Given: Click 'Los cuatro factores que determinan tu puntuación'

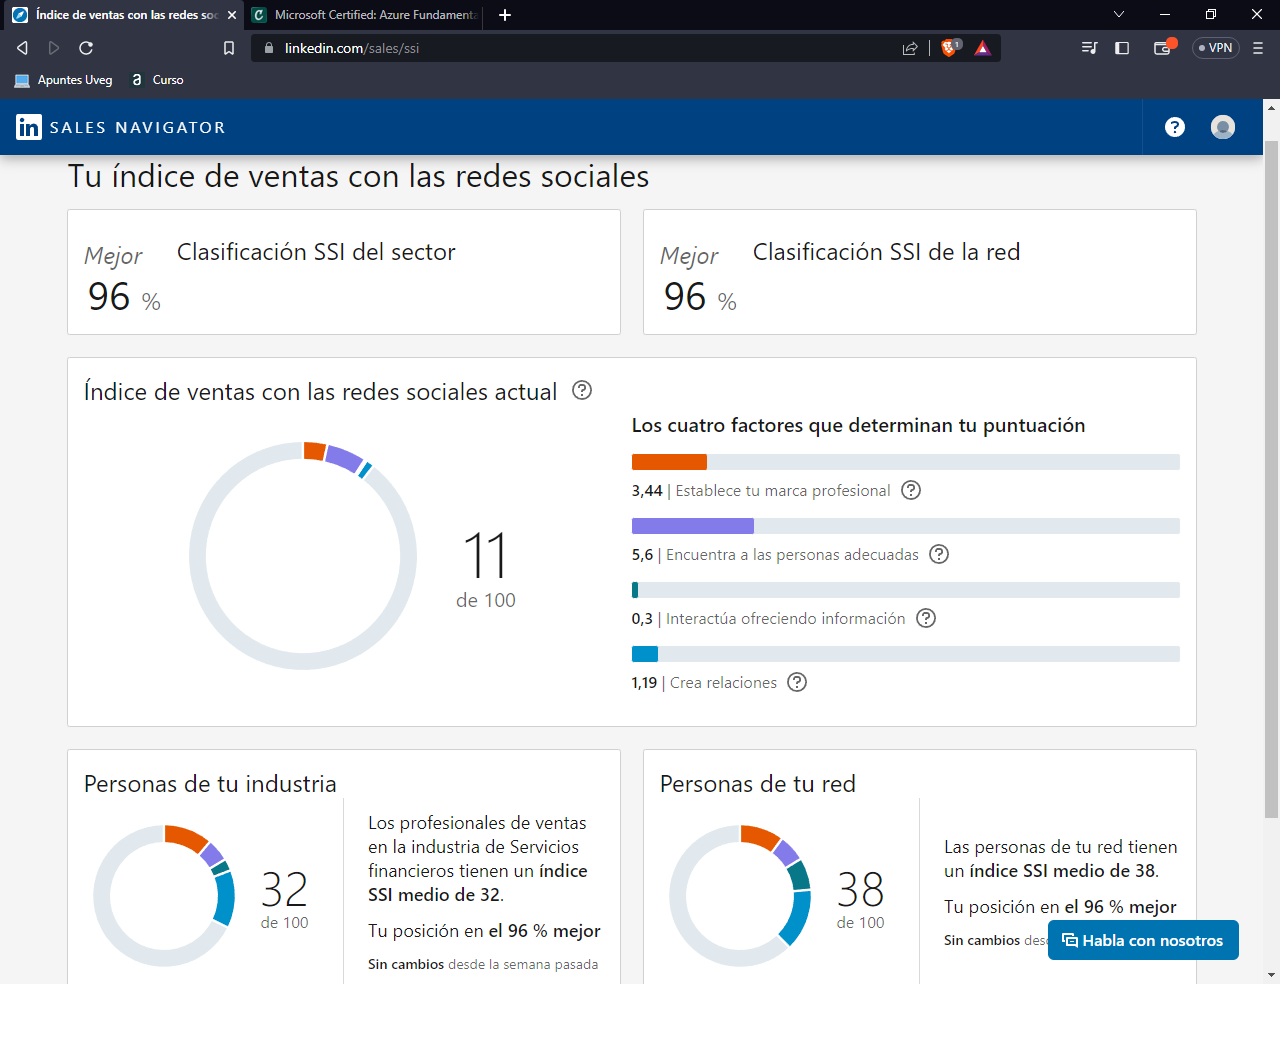Looking at the screenshot, I should [858, 425].
